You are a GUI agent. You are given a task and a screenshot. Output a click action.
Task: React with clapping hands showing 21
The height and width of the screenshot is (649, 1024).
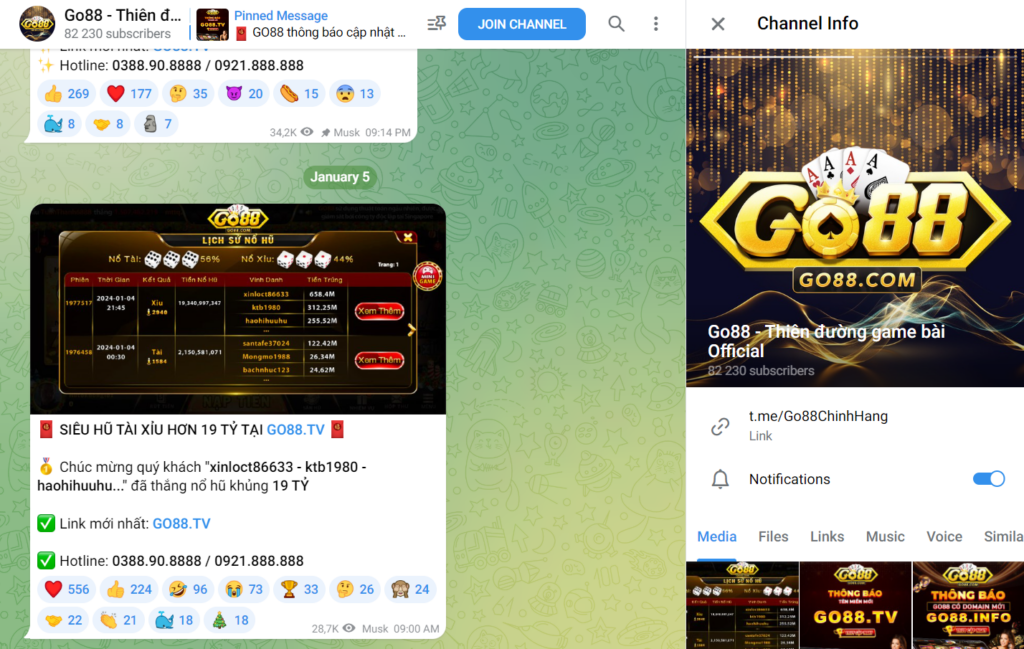click(x=119, y=620)
